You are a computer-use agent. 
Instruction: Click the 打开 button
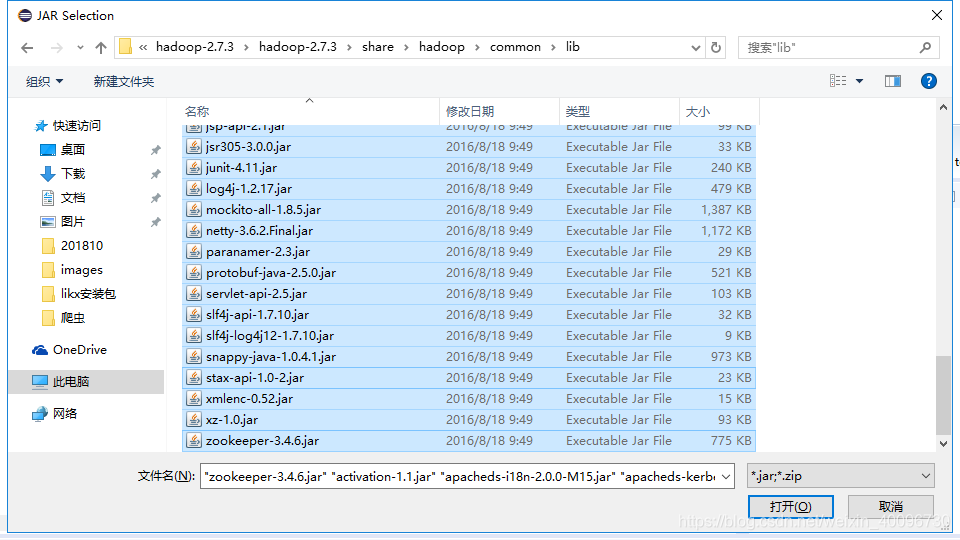point(790,507)
